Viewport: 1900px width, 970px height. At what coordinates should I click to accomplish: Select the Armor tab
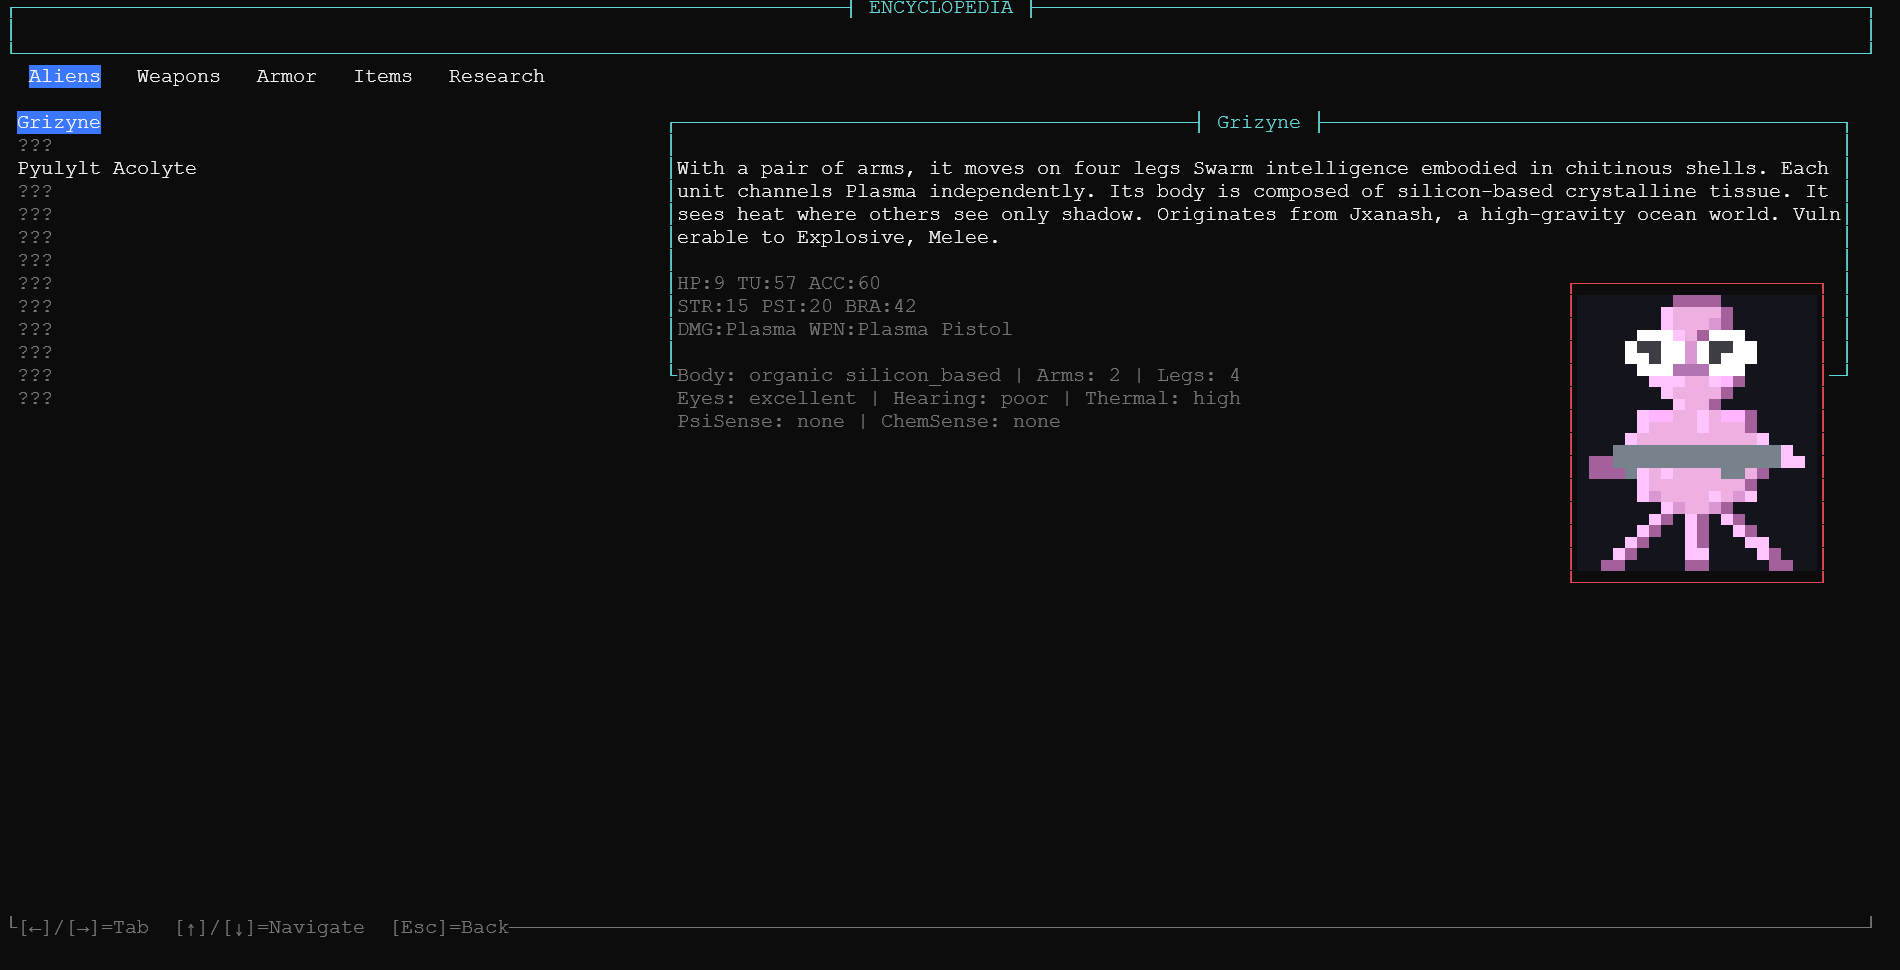[286, 76]
